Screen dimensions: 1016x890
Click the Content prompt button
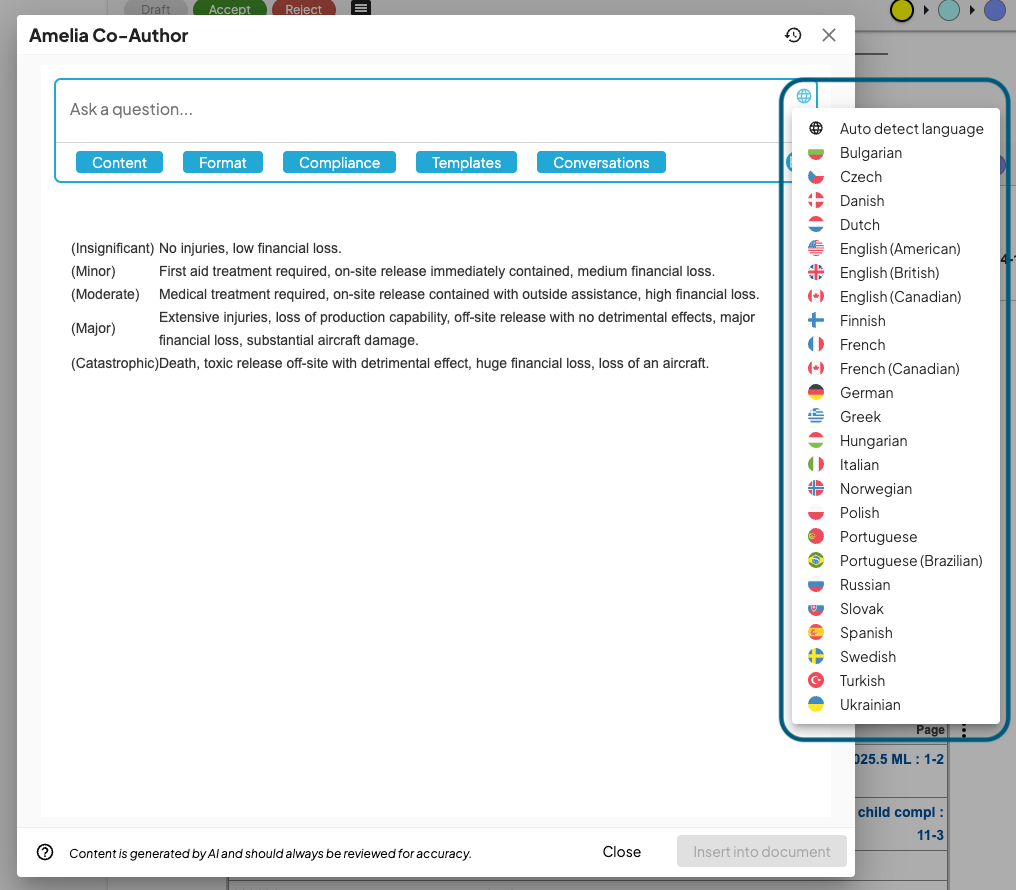click(x=119, y=163)
